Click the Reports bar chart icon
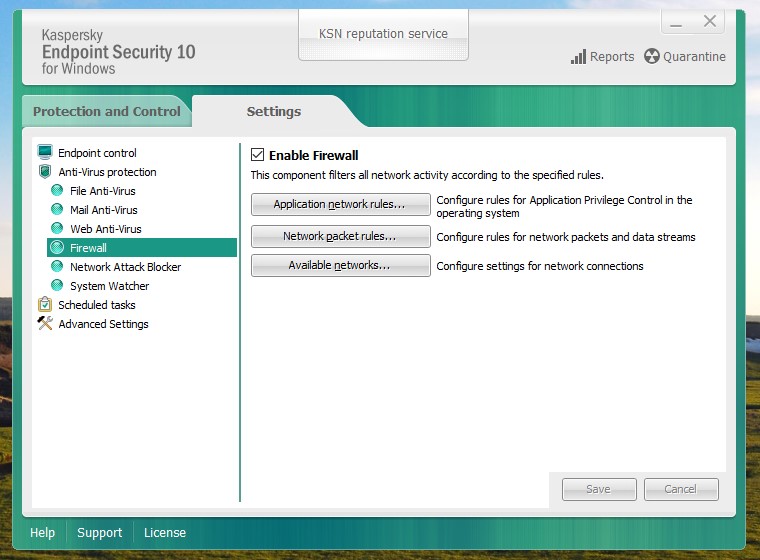 [x=578, y=57]
